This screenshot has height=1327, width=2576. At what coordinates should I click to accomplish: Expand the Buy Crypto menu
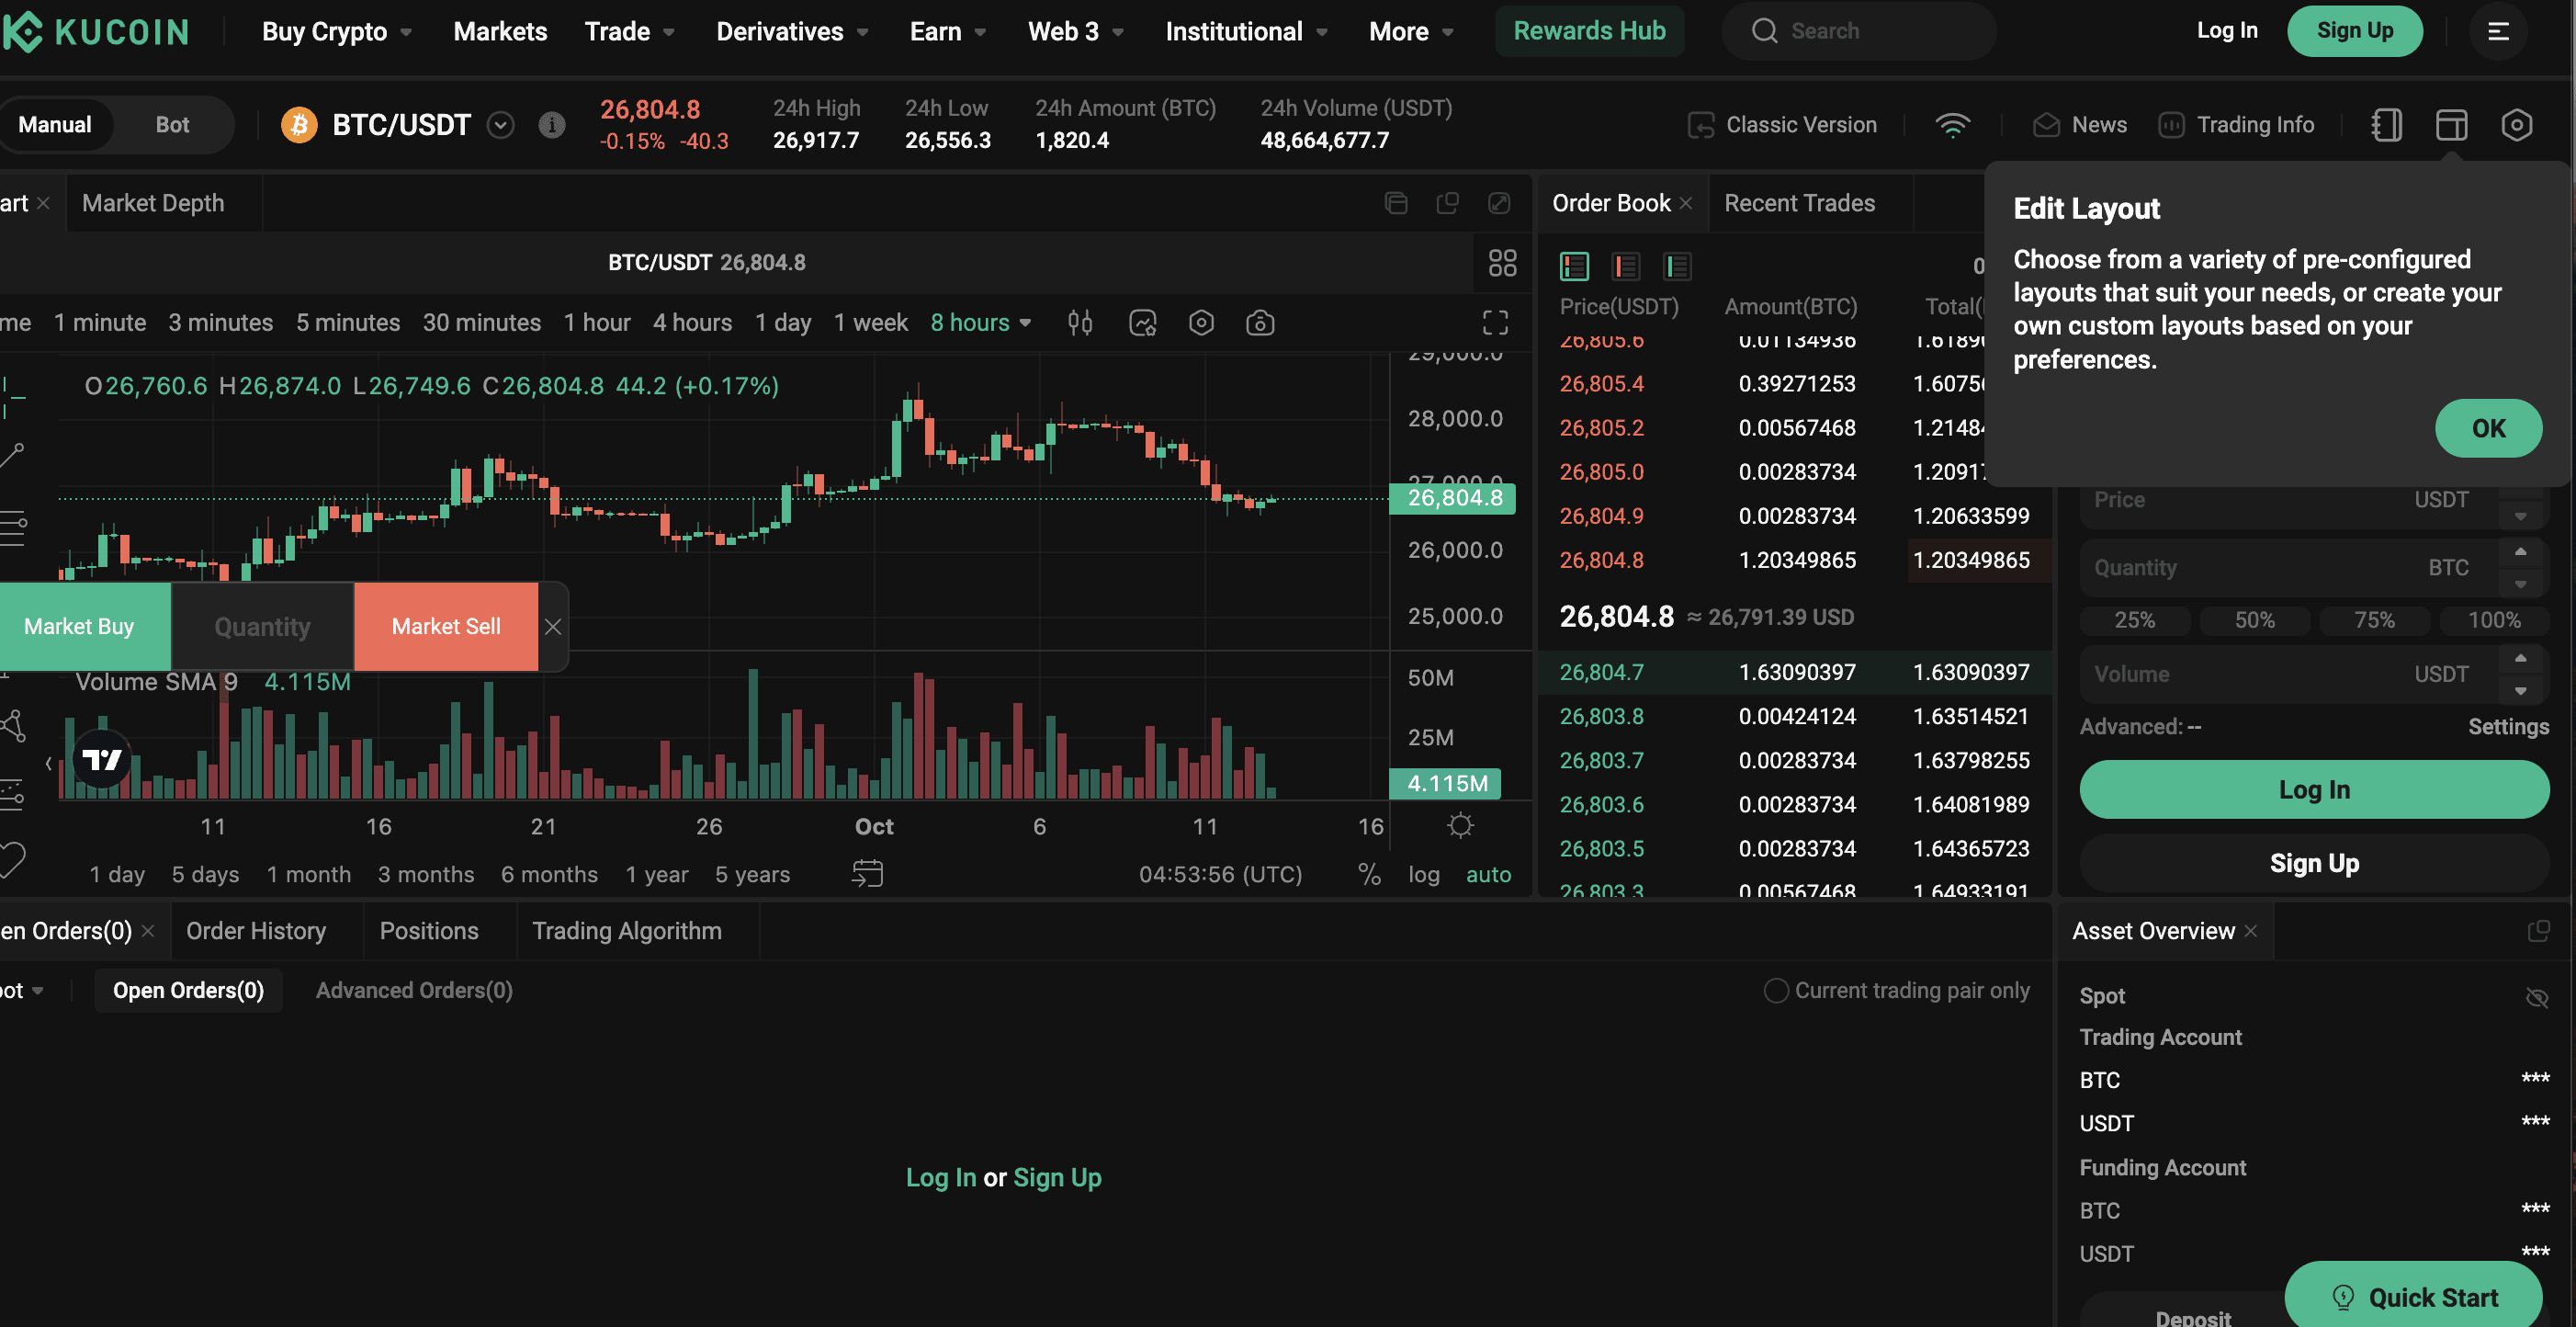click(x=336, y=32)
